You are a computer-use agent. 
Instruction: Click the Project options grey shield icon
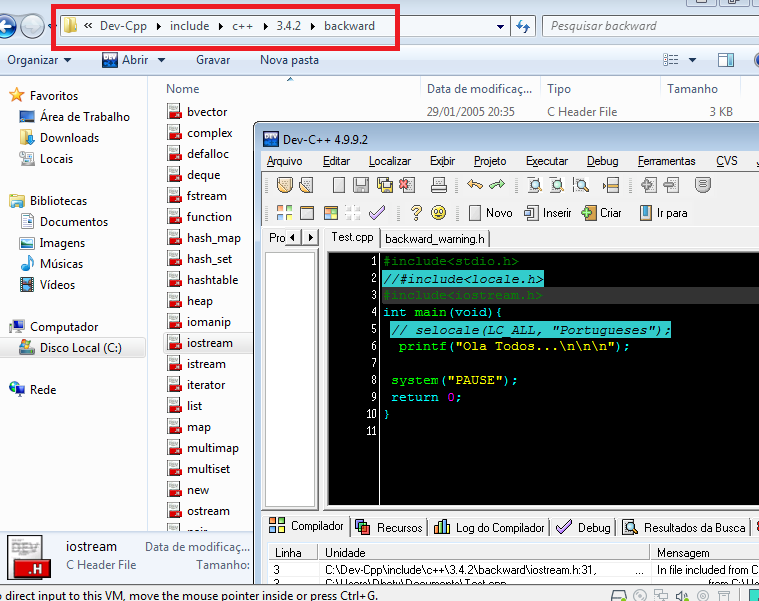(702, 185)
